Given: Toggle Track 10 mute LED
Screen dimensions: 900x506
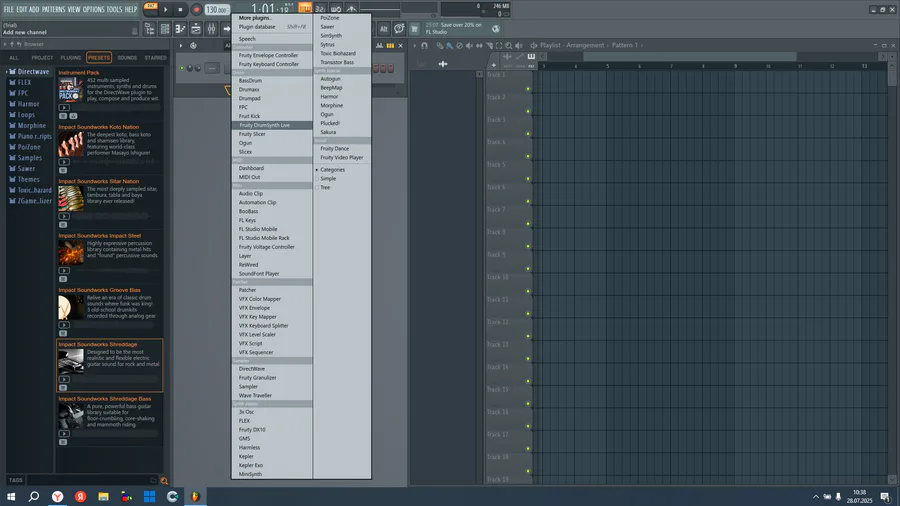Looking at the screenshot, I should pyautogui.click(x=528, y=291).
